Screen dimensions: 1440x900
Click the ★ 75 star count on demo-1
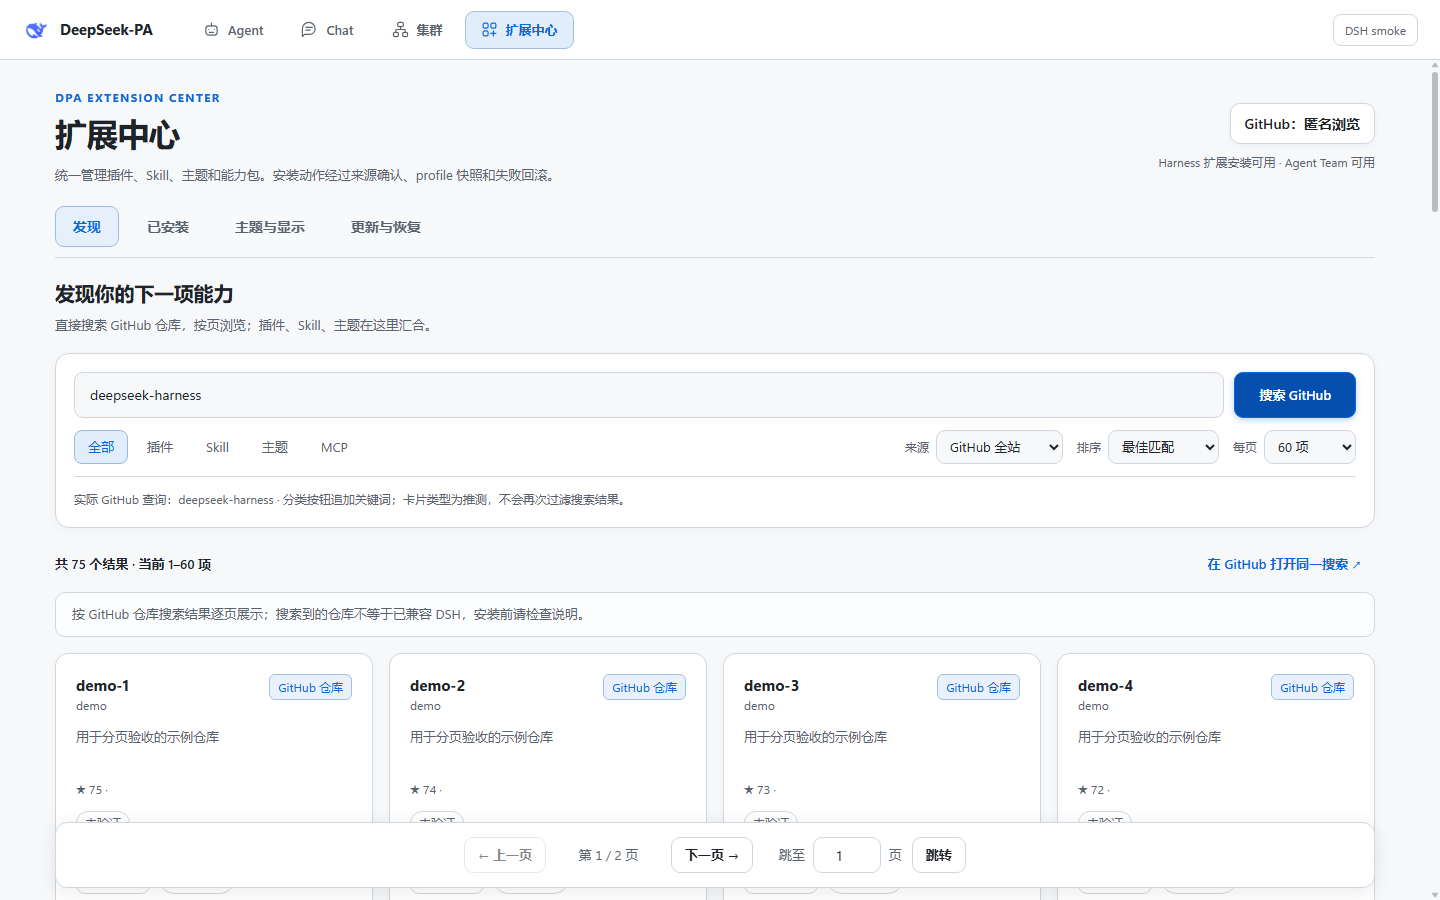click(92, 790)
